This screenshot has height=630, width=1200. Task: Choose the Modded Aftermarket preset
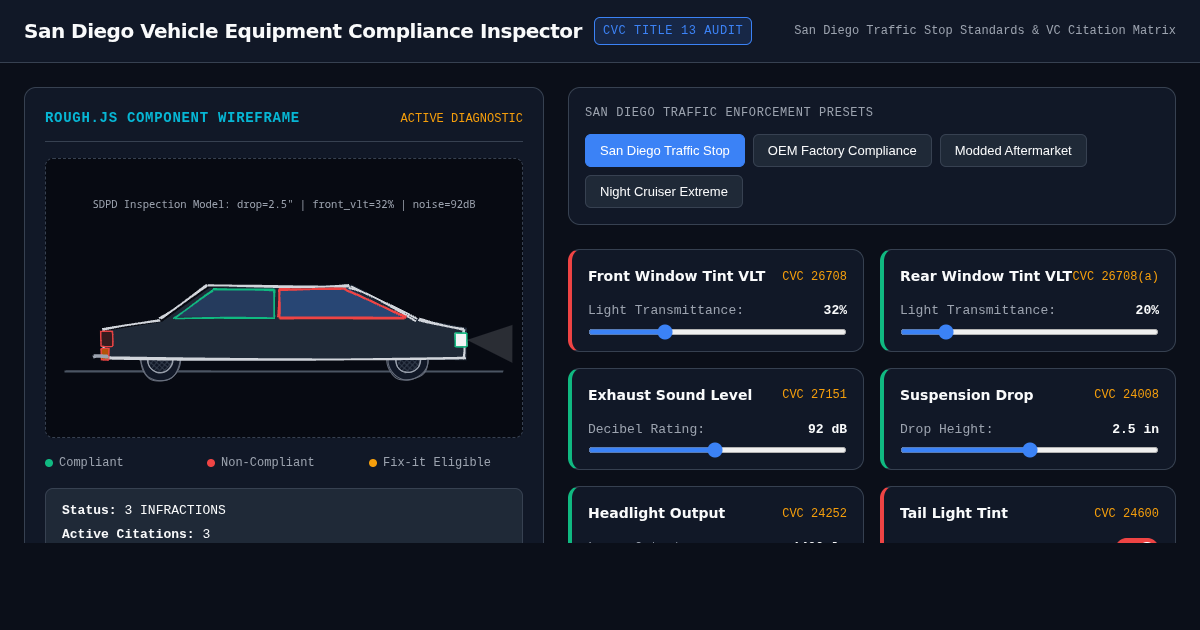[1013, 151]
